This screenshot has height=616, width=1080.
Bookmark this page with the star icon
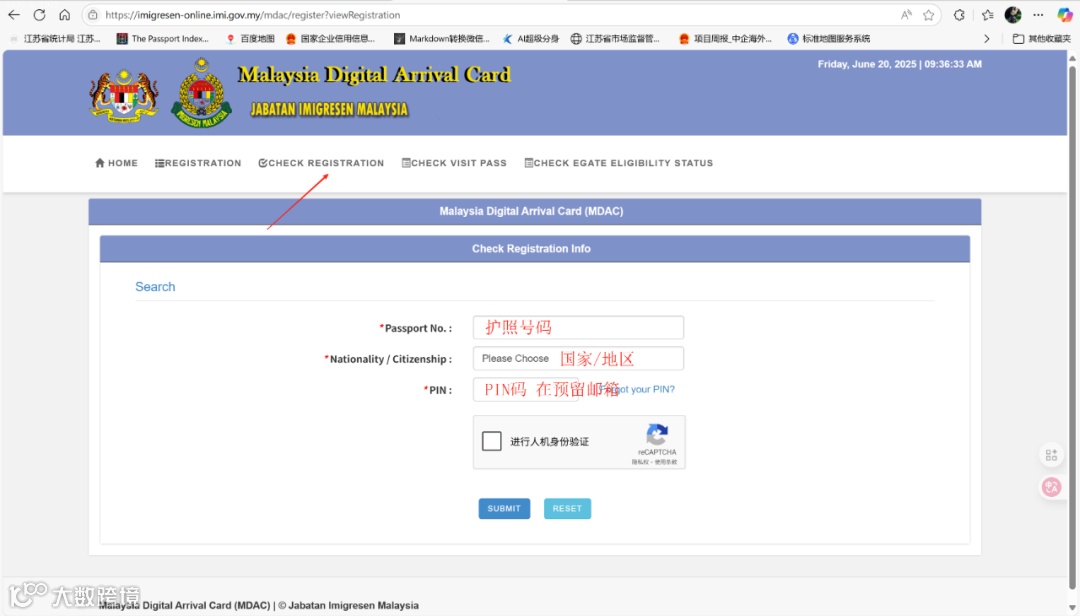pyautogui.click(x=928, y=14)
